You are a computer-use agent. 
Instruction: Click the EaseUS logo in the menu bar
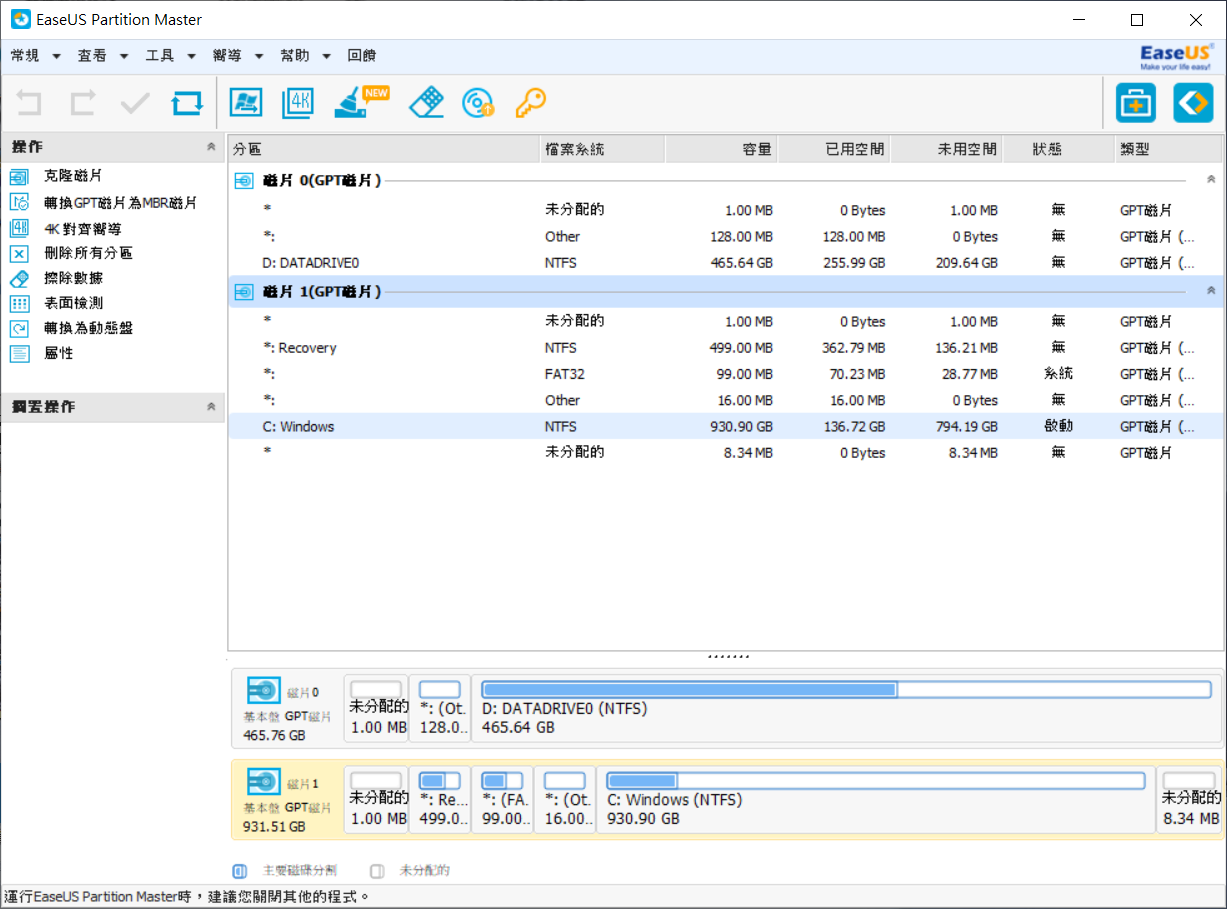tap(1177, 56)
